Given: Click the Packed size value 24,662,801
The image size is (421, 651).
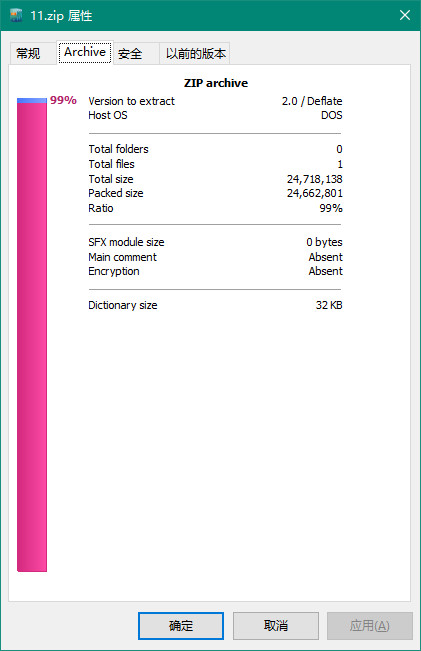Looking at the screenshot, I should (x=315, y=193).
